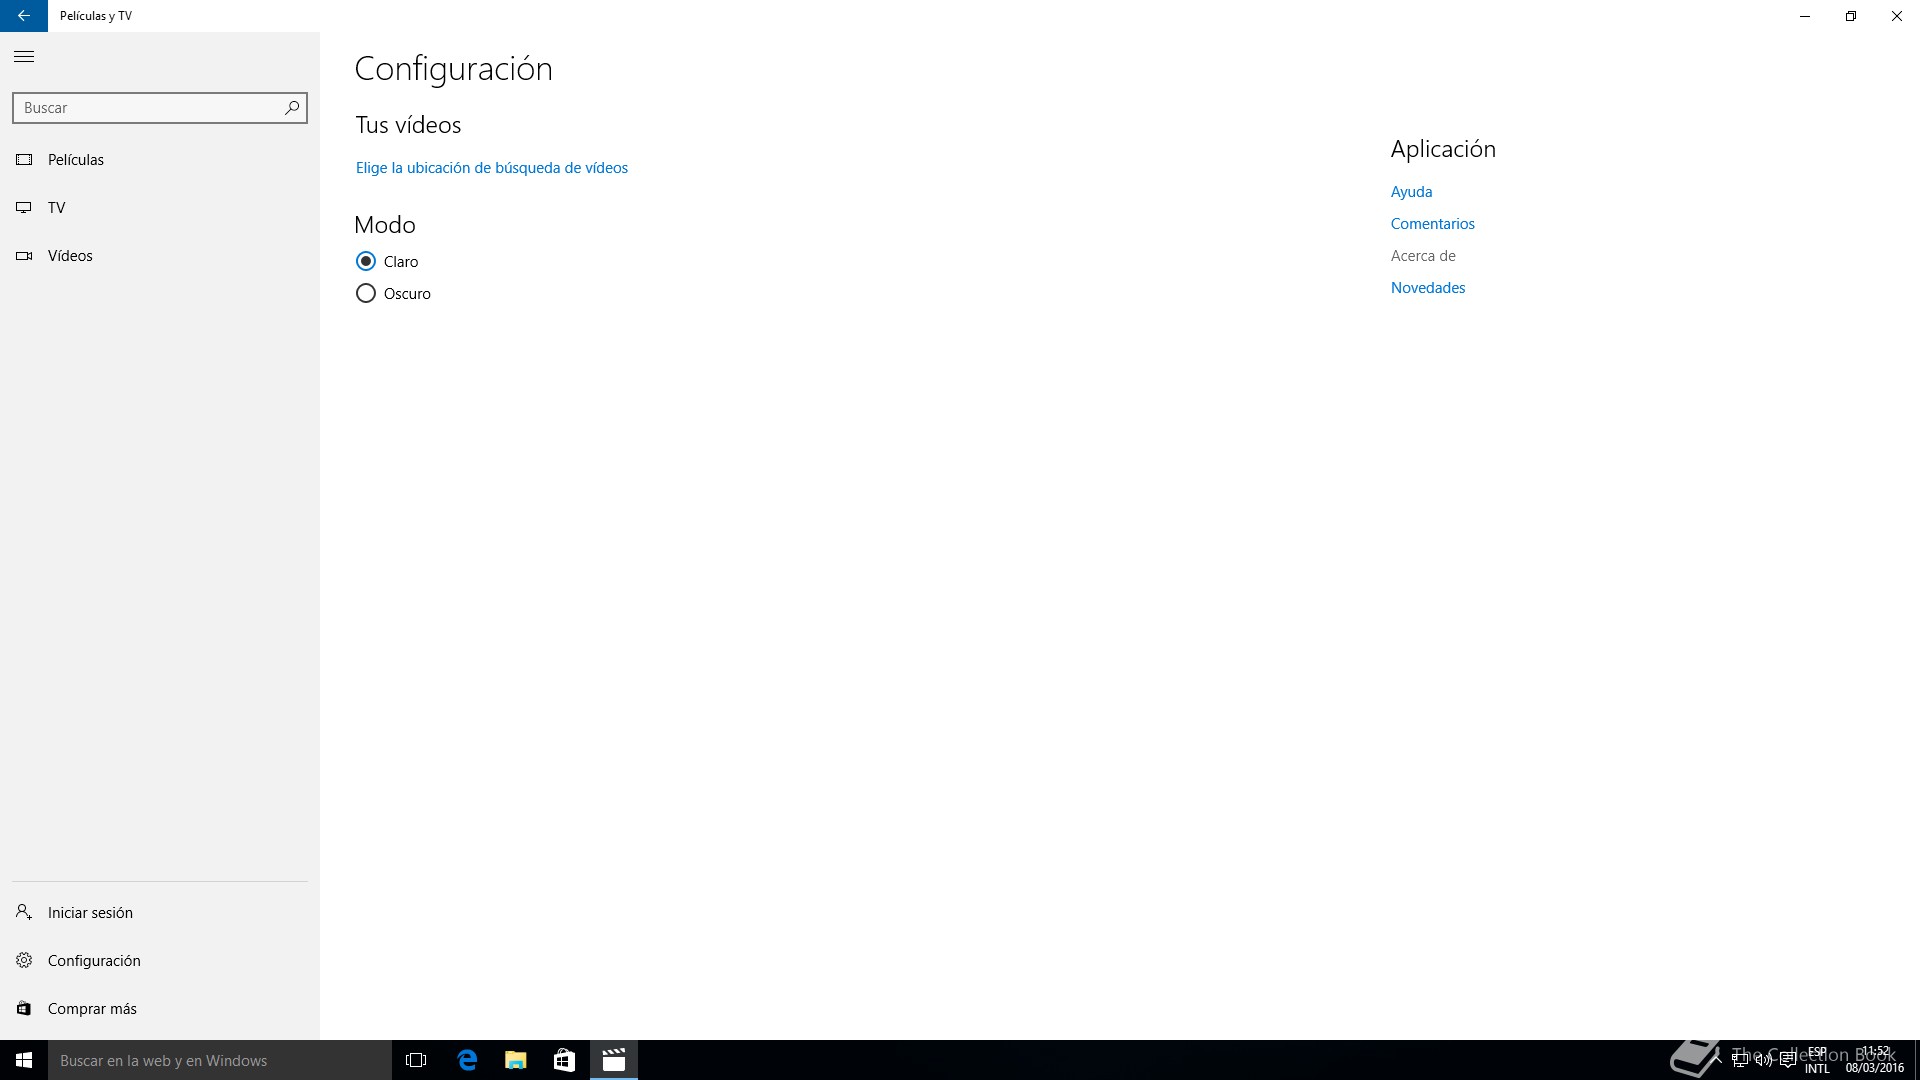Open the Películas section
This screenshot has height=1080, width=1920.
(75, 160)
